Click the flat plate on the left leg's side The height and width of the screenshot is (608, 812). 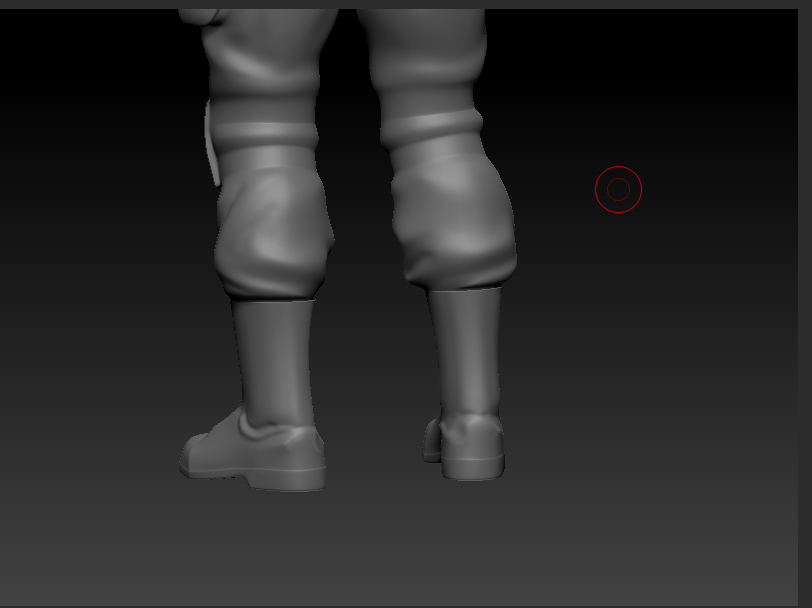coord(212,143)
